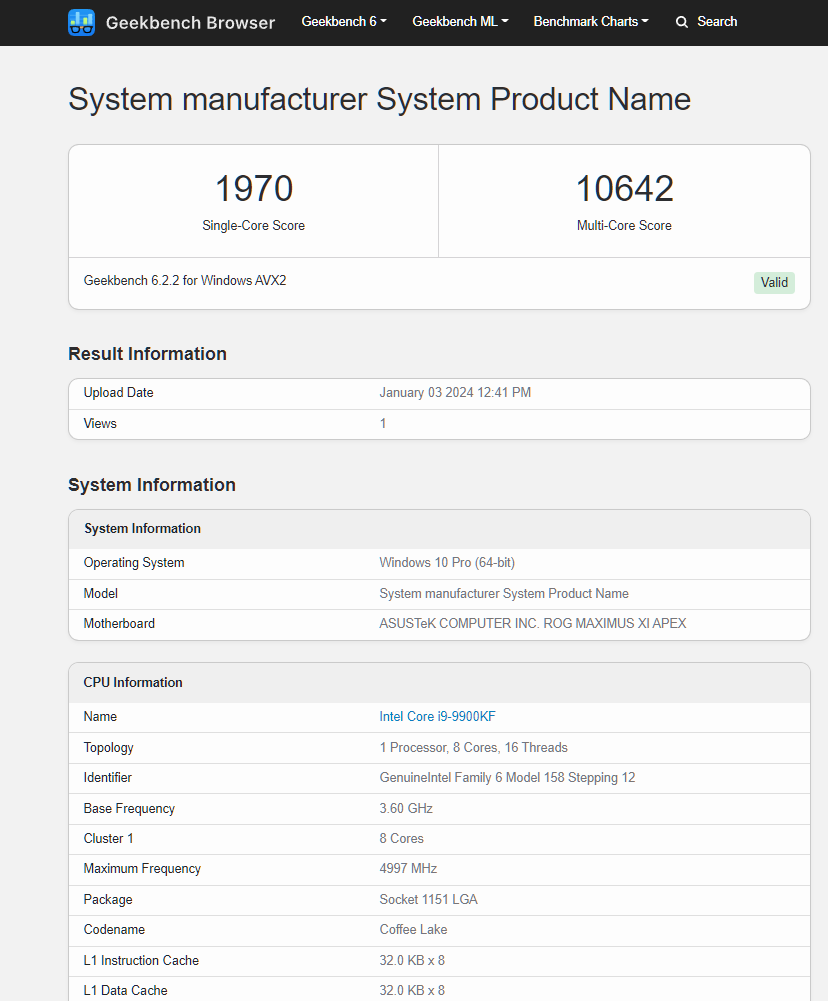Click the Operating System label
The image size is (828, 1001).
click(134, 562)
